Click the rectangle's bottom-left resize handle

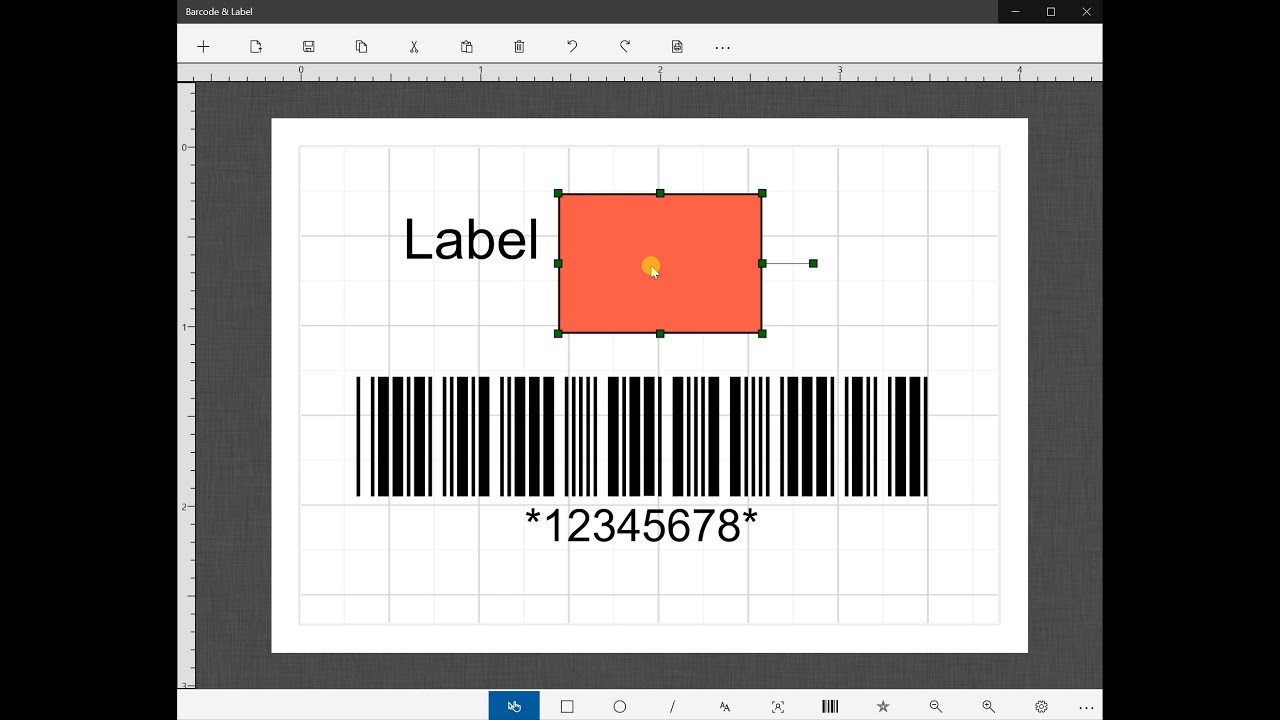point(558,334)
